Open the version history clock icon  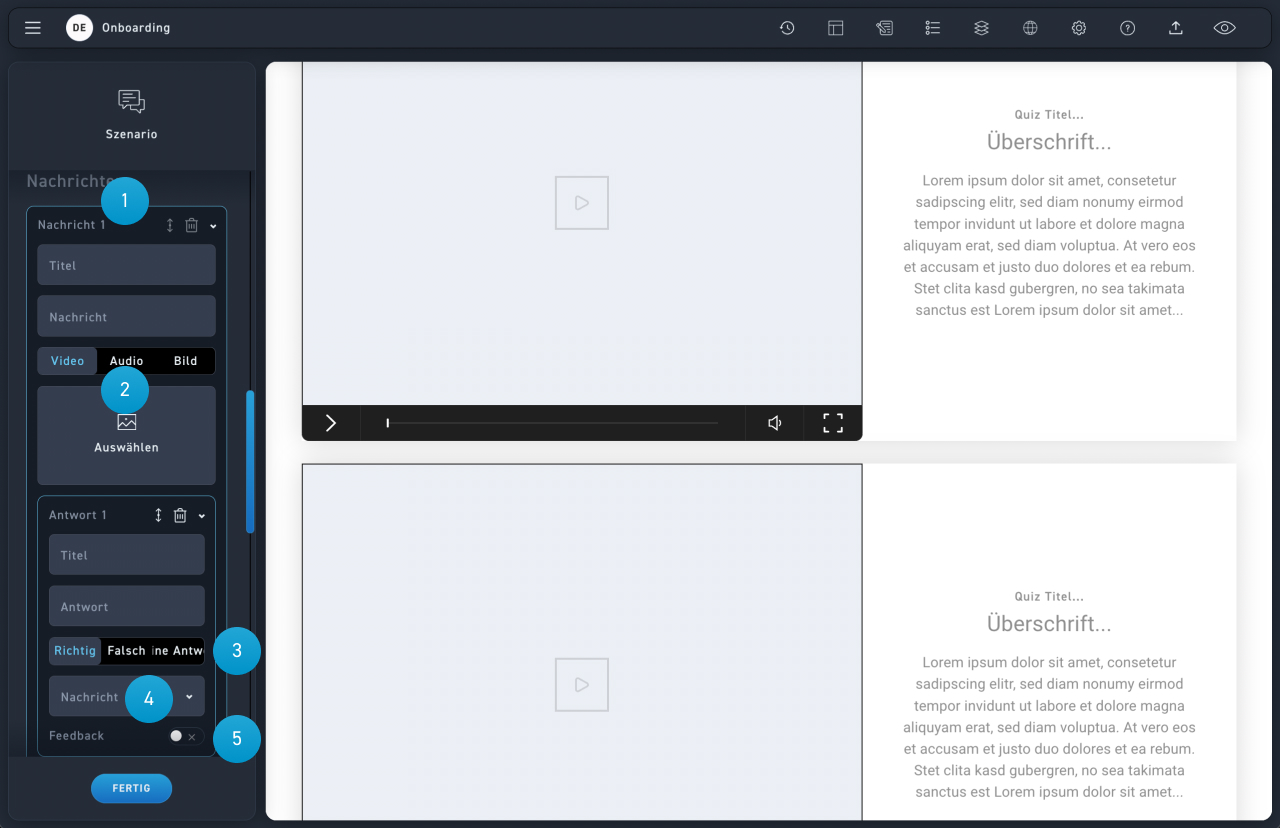tap(787, 28)
